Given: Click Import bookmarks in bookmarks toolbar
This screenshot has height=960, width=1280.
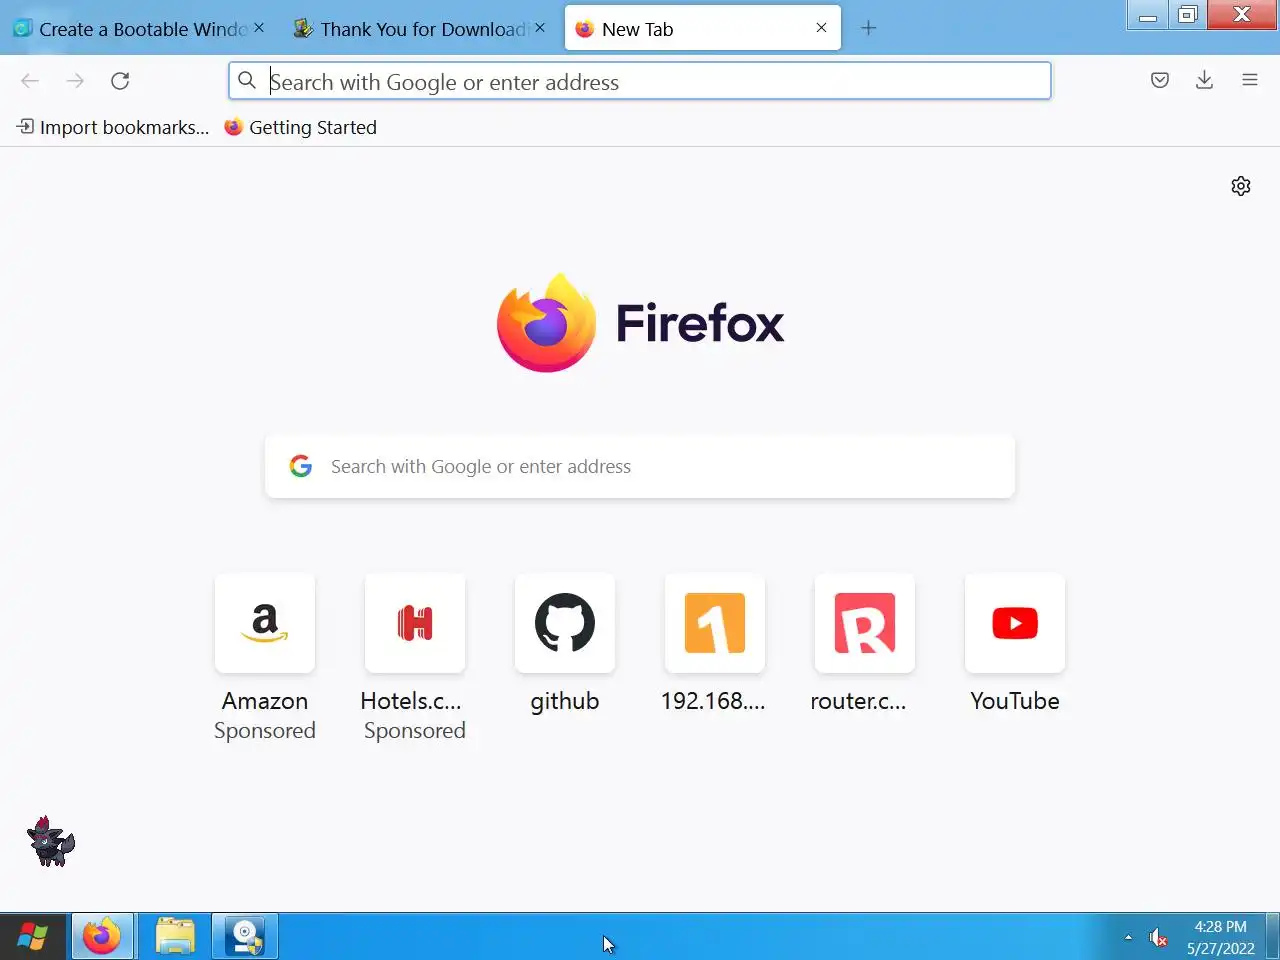Looking at the screenshot, I should click(113, 127).
